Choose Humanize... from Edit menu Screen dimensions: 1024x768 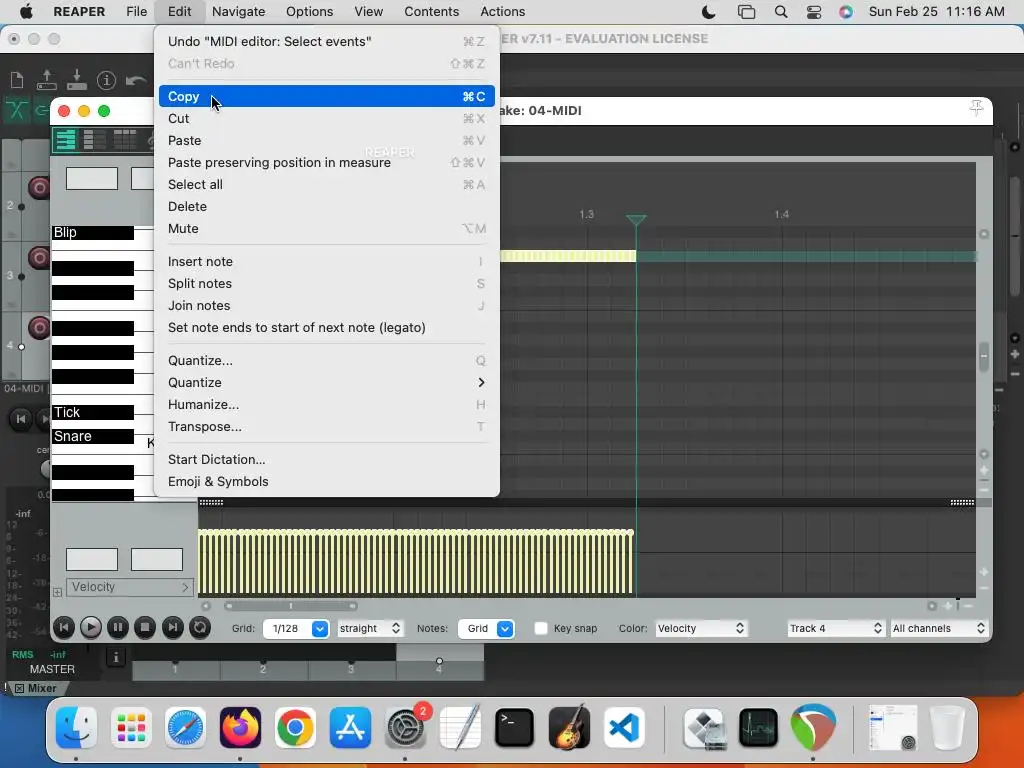coord(327,405)
